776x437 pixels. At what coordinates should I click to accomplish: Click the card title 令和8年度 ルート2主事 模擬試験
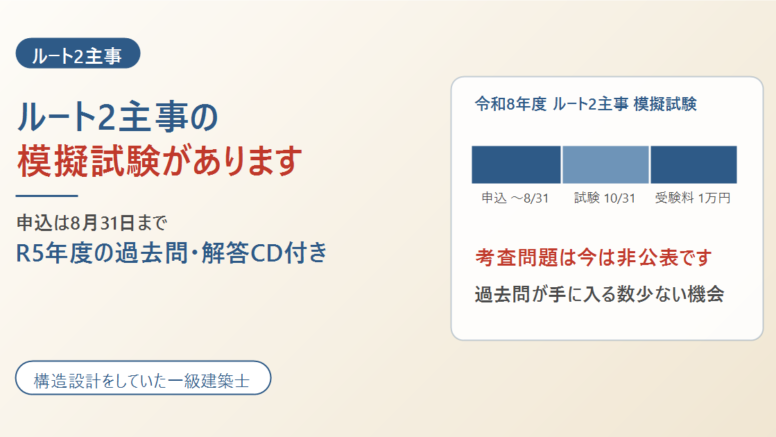coord(586,104)
